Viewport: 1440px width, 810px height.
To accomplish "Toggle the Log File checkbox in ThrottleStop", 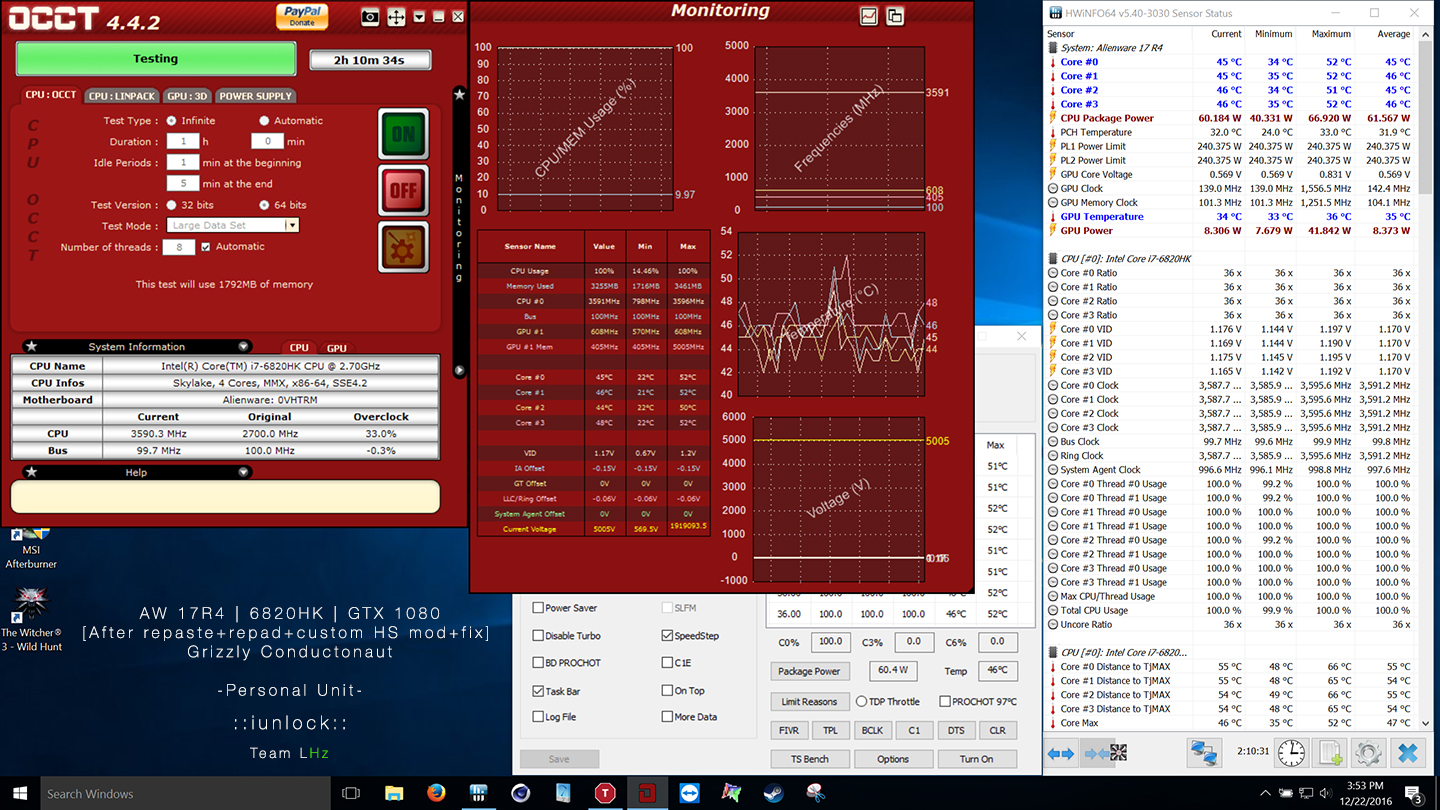I will pyautogui.click(x=538, y=717).
